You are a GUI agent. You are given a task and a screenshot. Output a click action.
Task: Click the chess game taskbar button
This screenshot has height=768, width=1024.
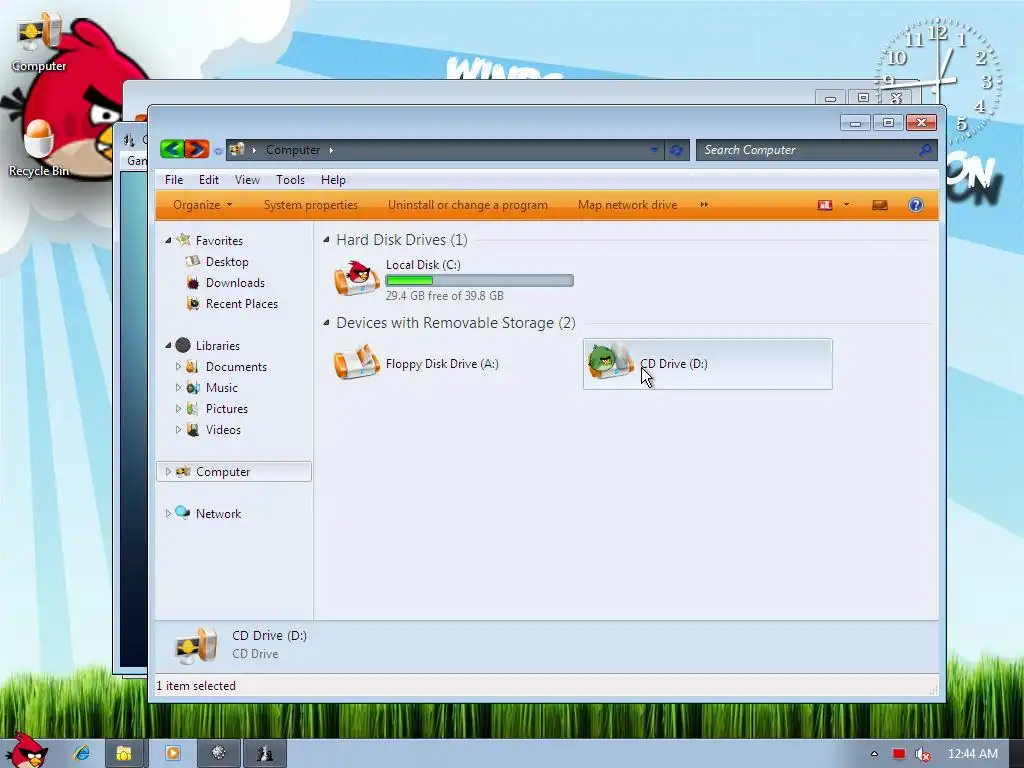[264, 754]
